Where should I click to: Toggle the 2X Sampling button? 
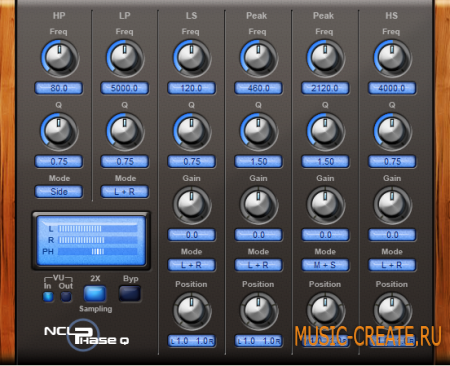95,293
